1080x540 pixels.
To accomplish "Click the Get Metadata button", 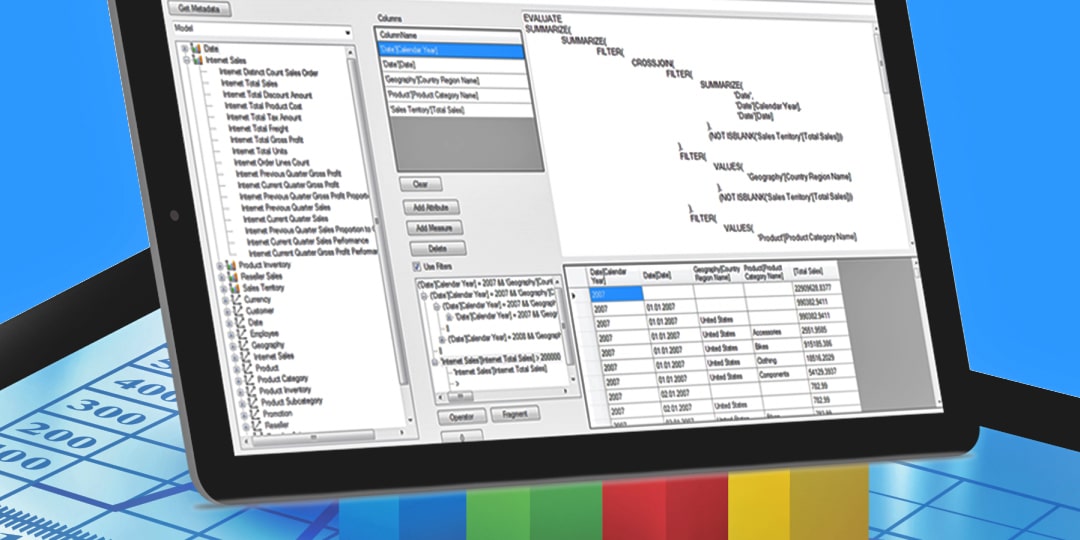I will [203, 10].
